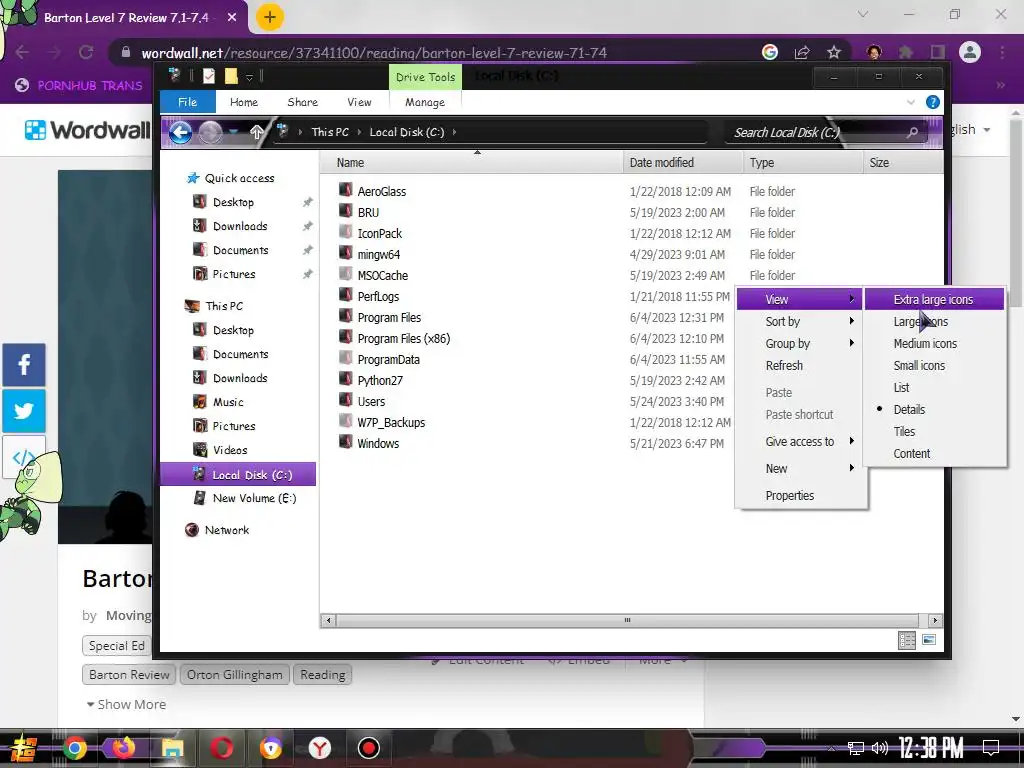Click the Quick access star icon
The width and height of the screenshot is (1024, 768).
(x=193, y=178)
